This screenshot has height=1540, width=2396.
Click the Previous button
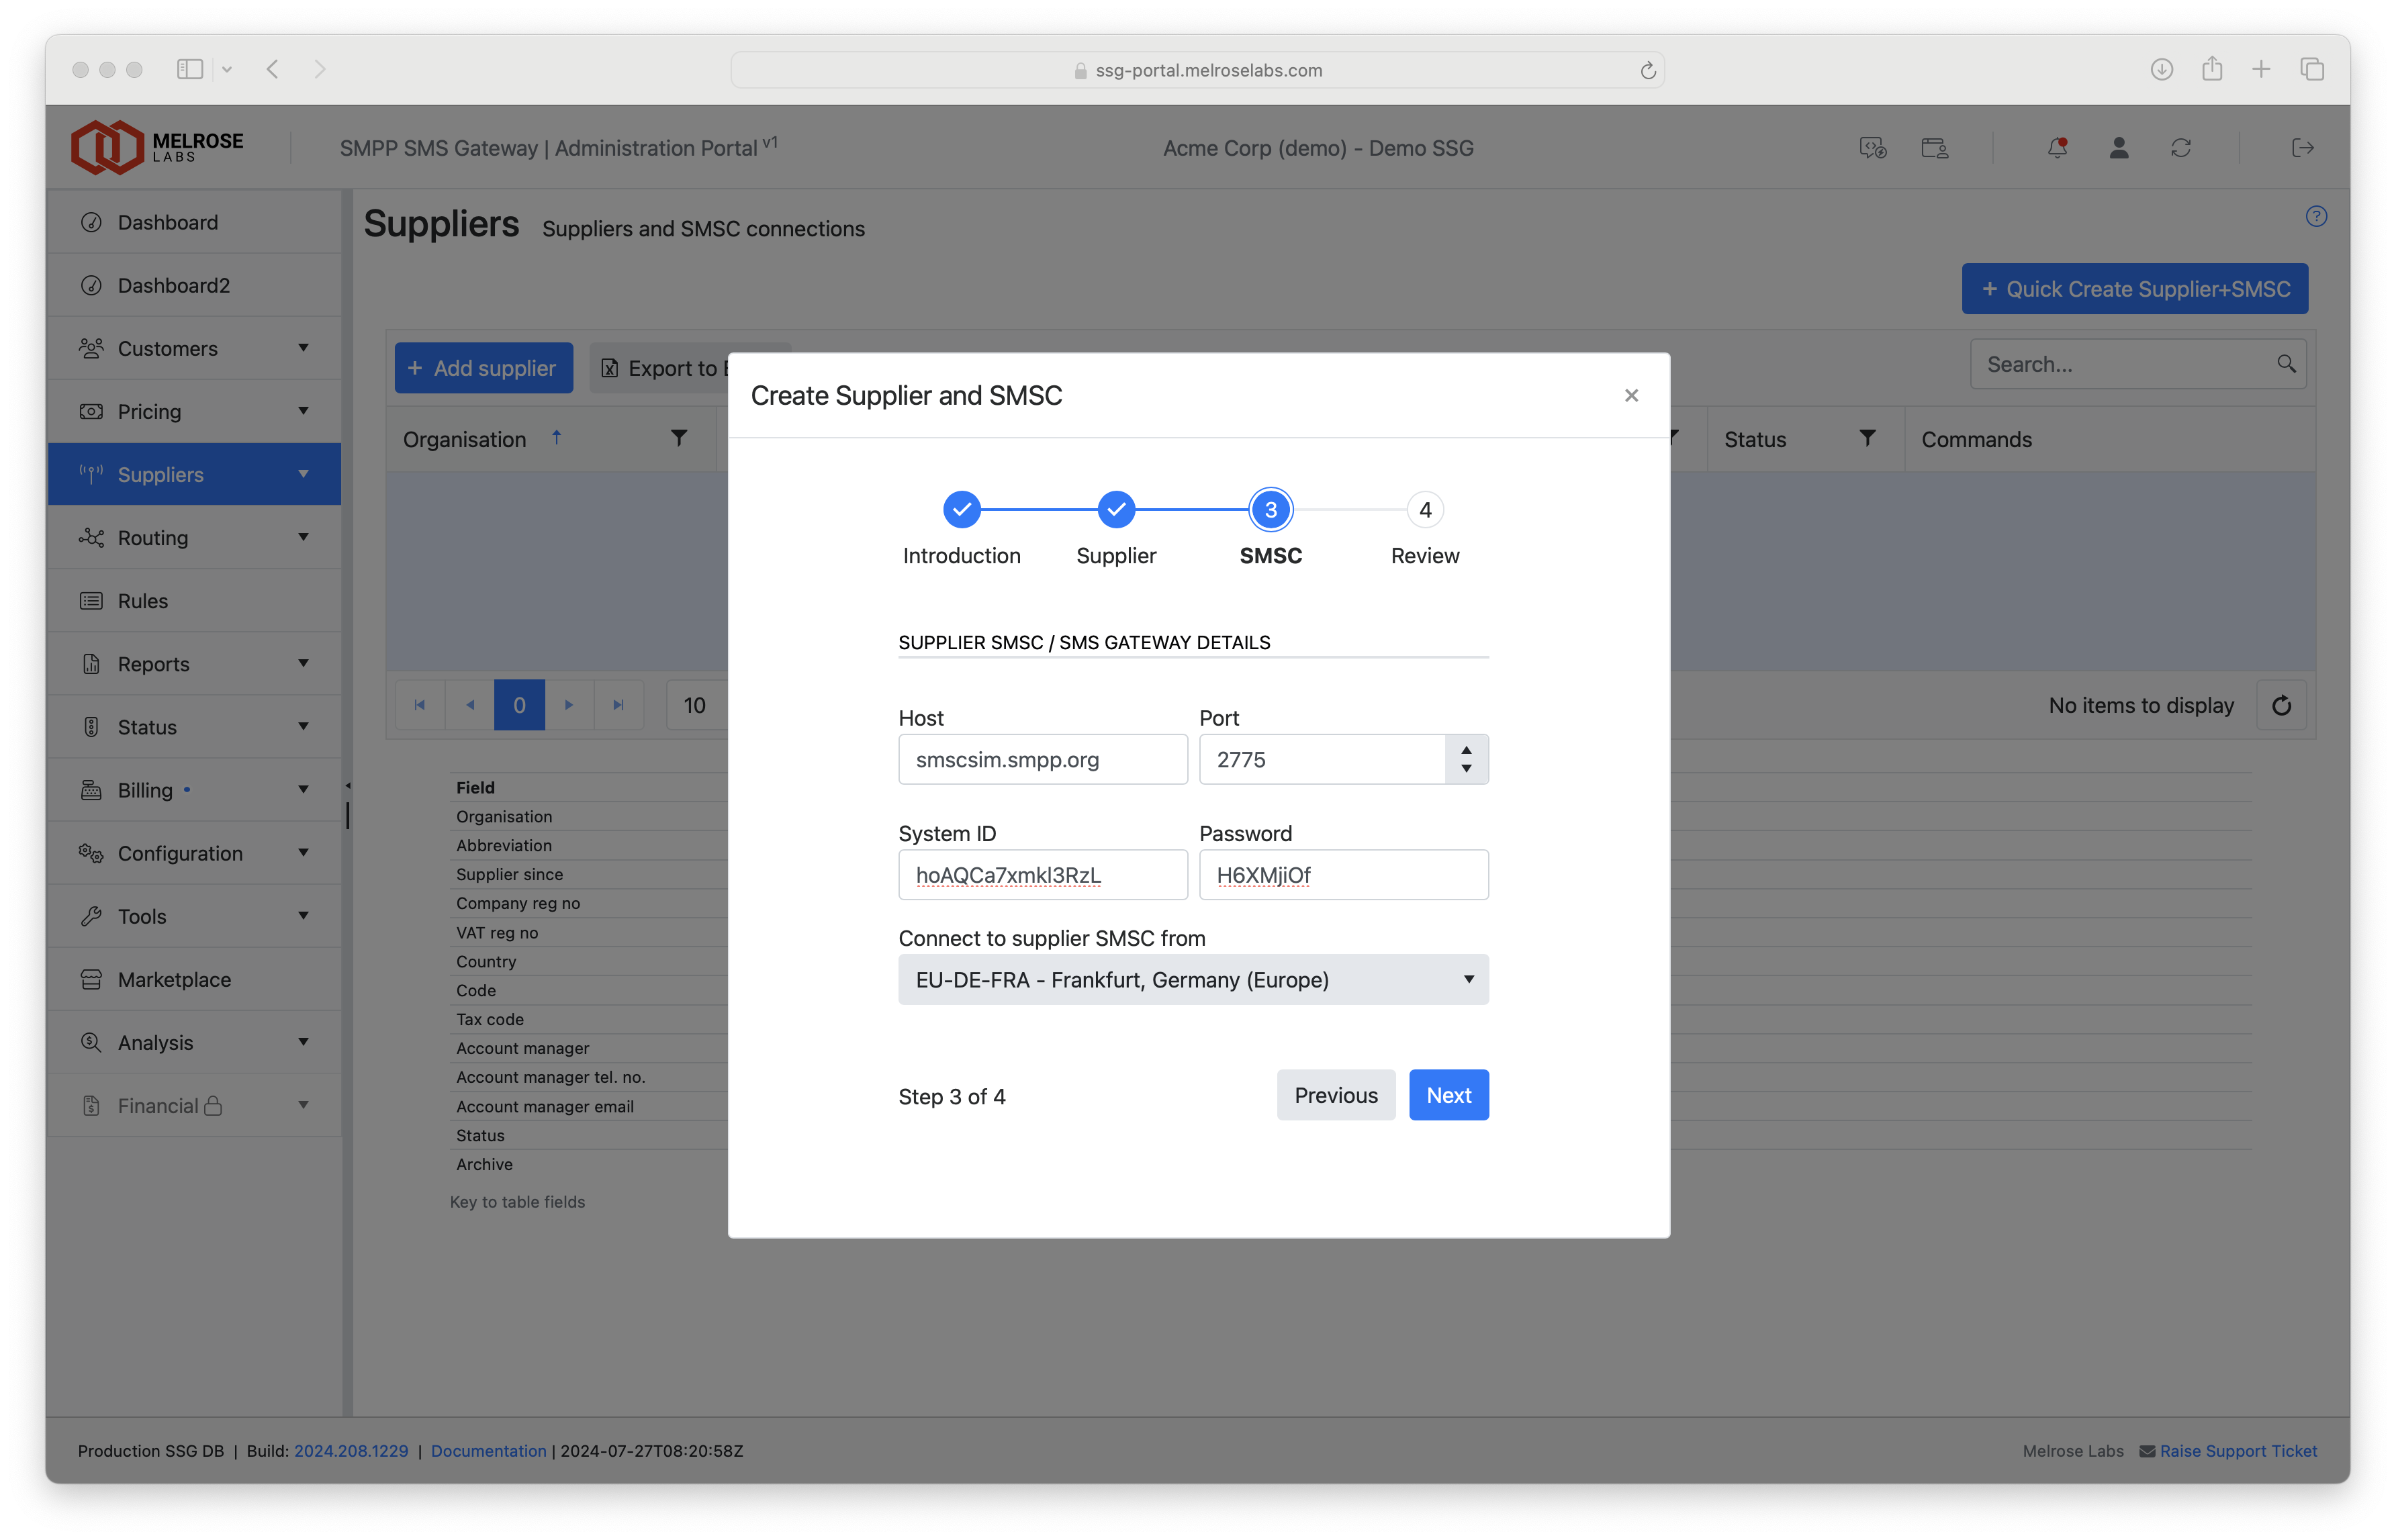pyautogui.click(x=1335, y=1094)
